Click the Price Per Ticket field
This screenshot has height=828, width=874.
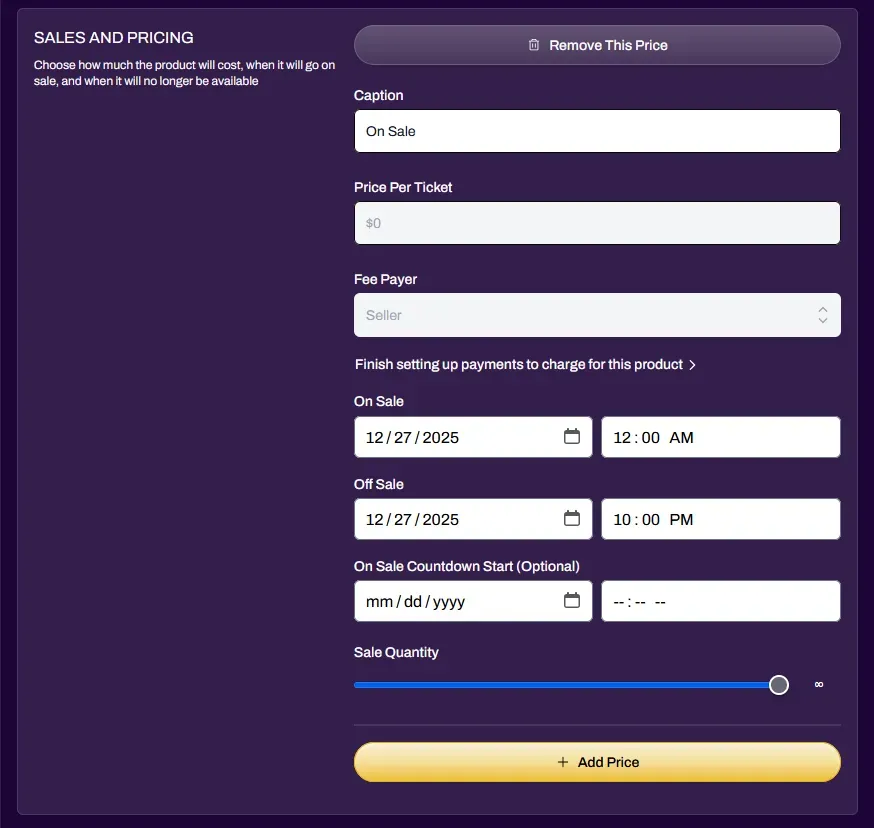597,223
